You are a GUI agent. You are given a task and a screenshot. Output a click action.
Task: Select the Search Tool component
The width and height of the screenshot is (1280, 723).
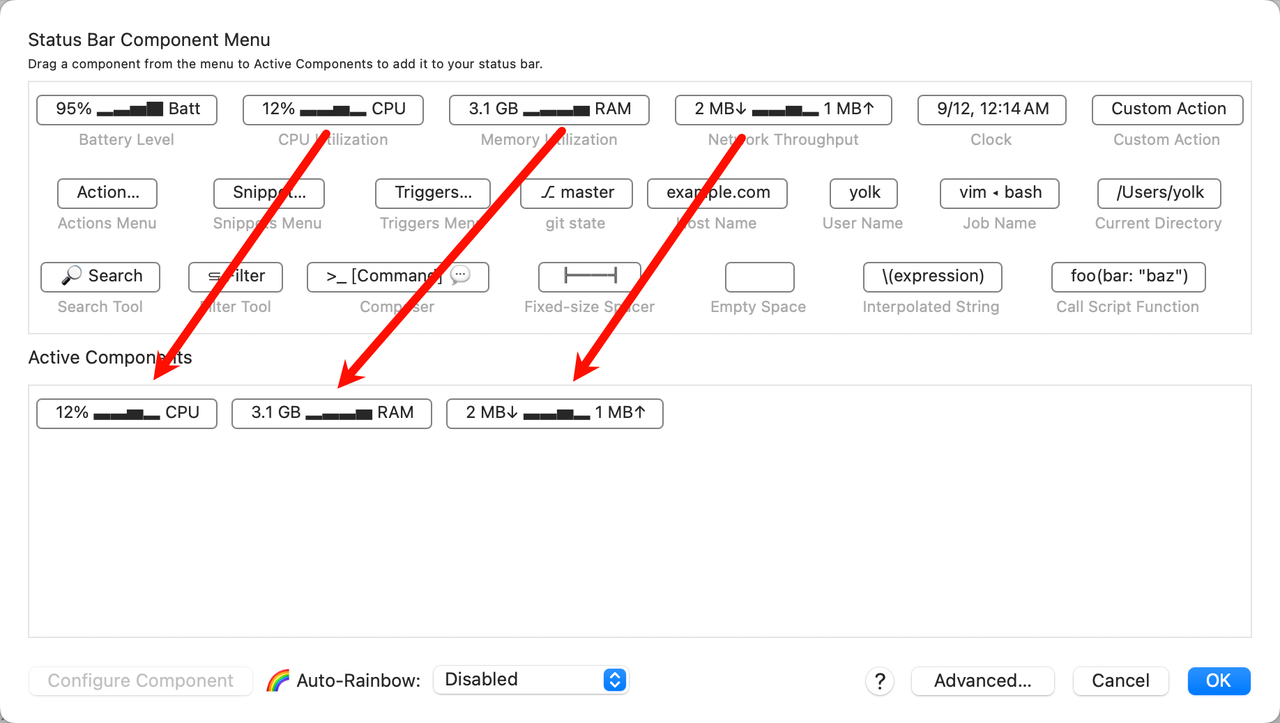pos(100,277)
